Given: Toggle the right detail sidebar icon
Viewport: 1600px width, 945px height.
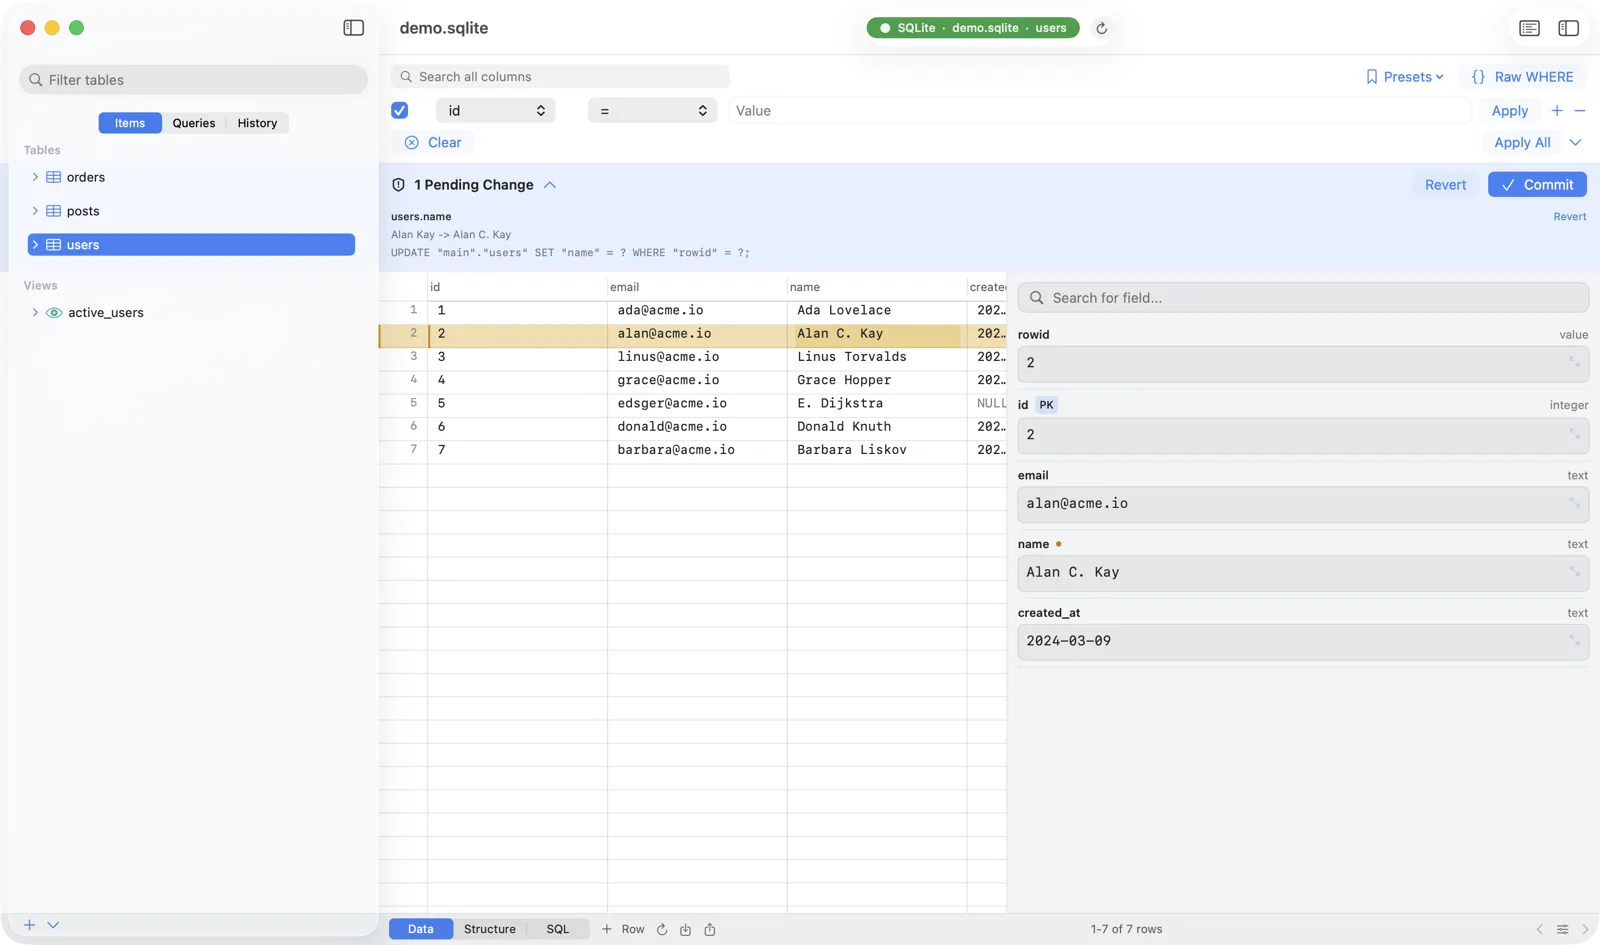Looking at the screenshot, I should (1568, 28).
